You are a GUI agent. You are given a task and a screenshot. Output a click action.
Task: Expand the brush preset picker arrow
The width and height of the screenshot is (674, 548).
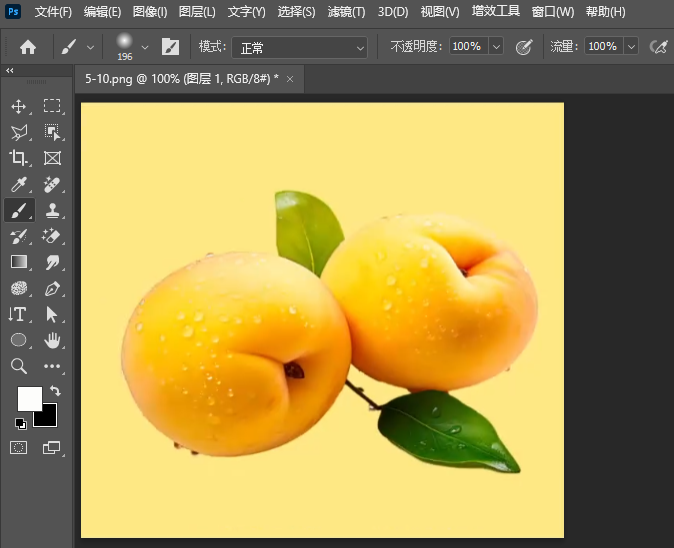tap(145, 47)
